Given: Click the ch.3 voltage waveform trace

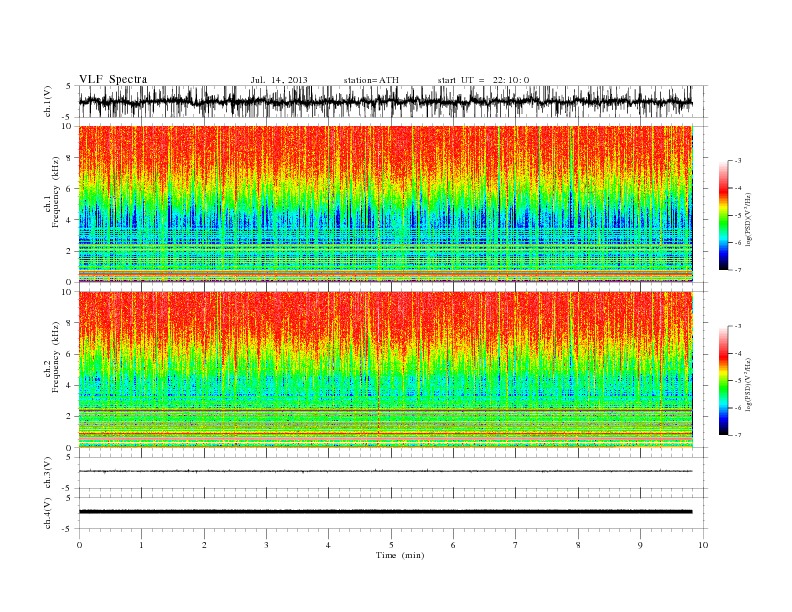Looking at the screenshot, I should click(385, 471).
